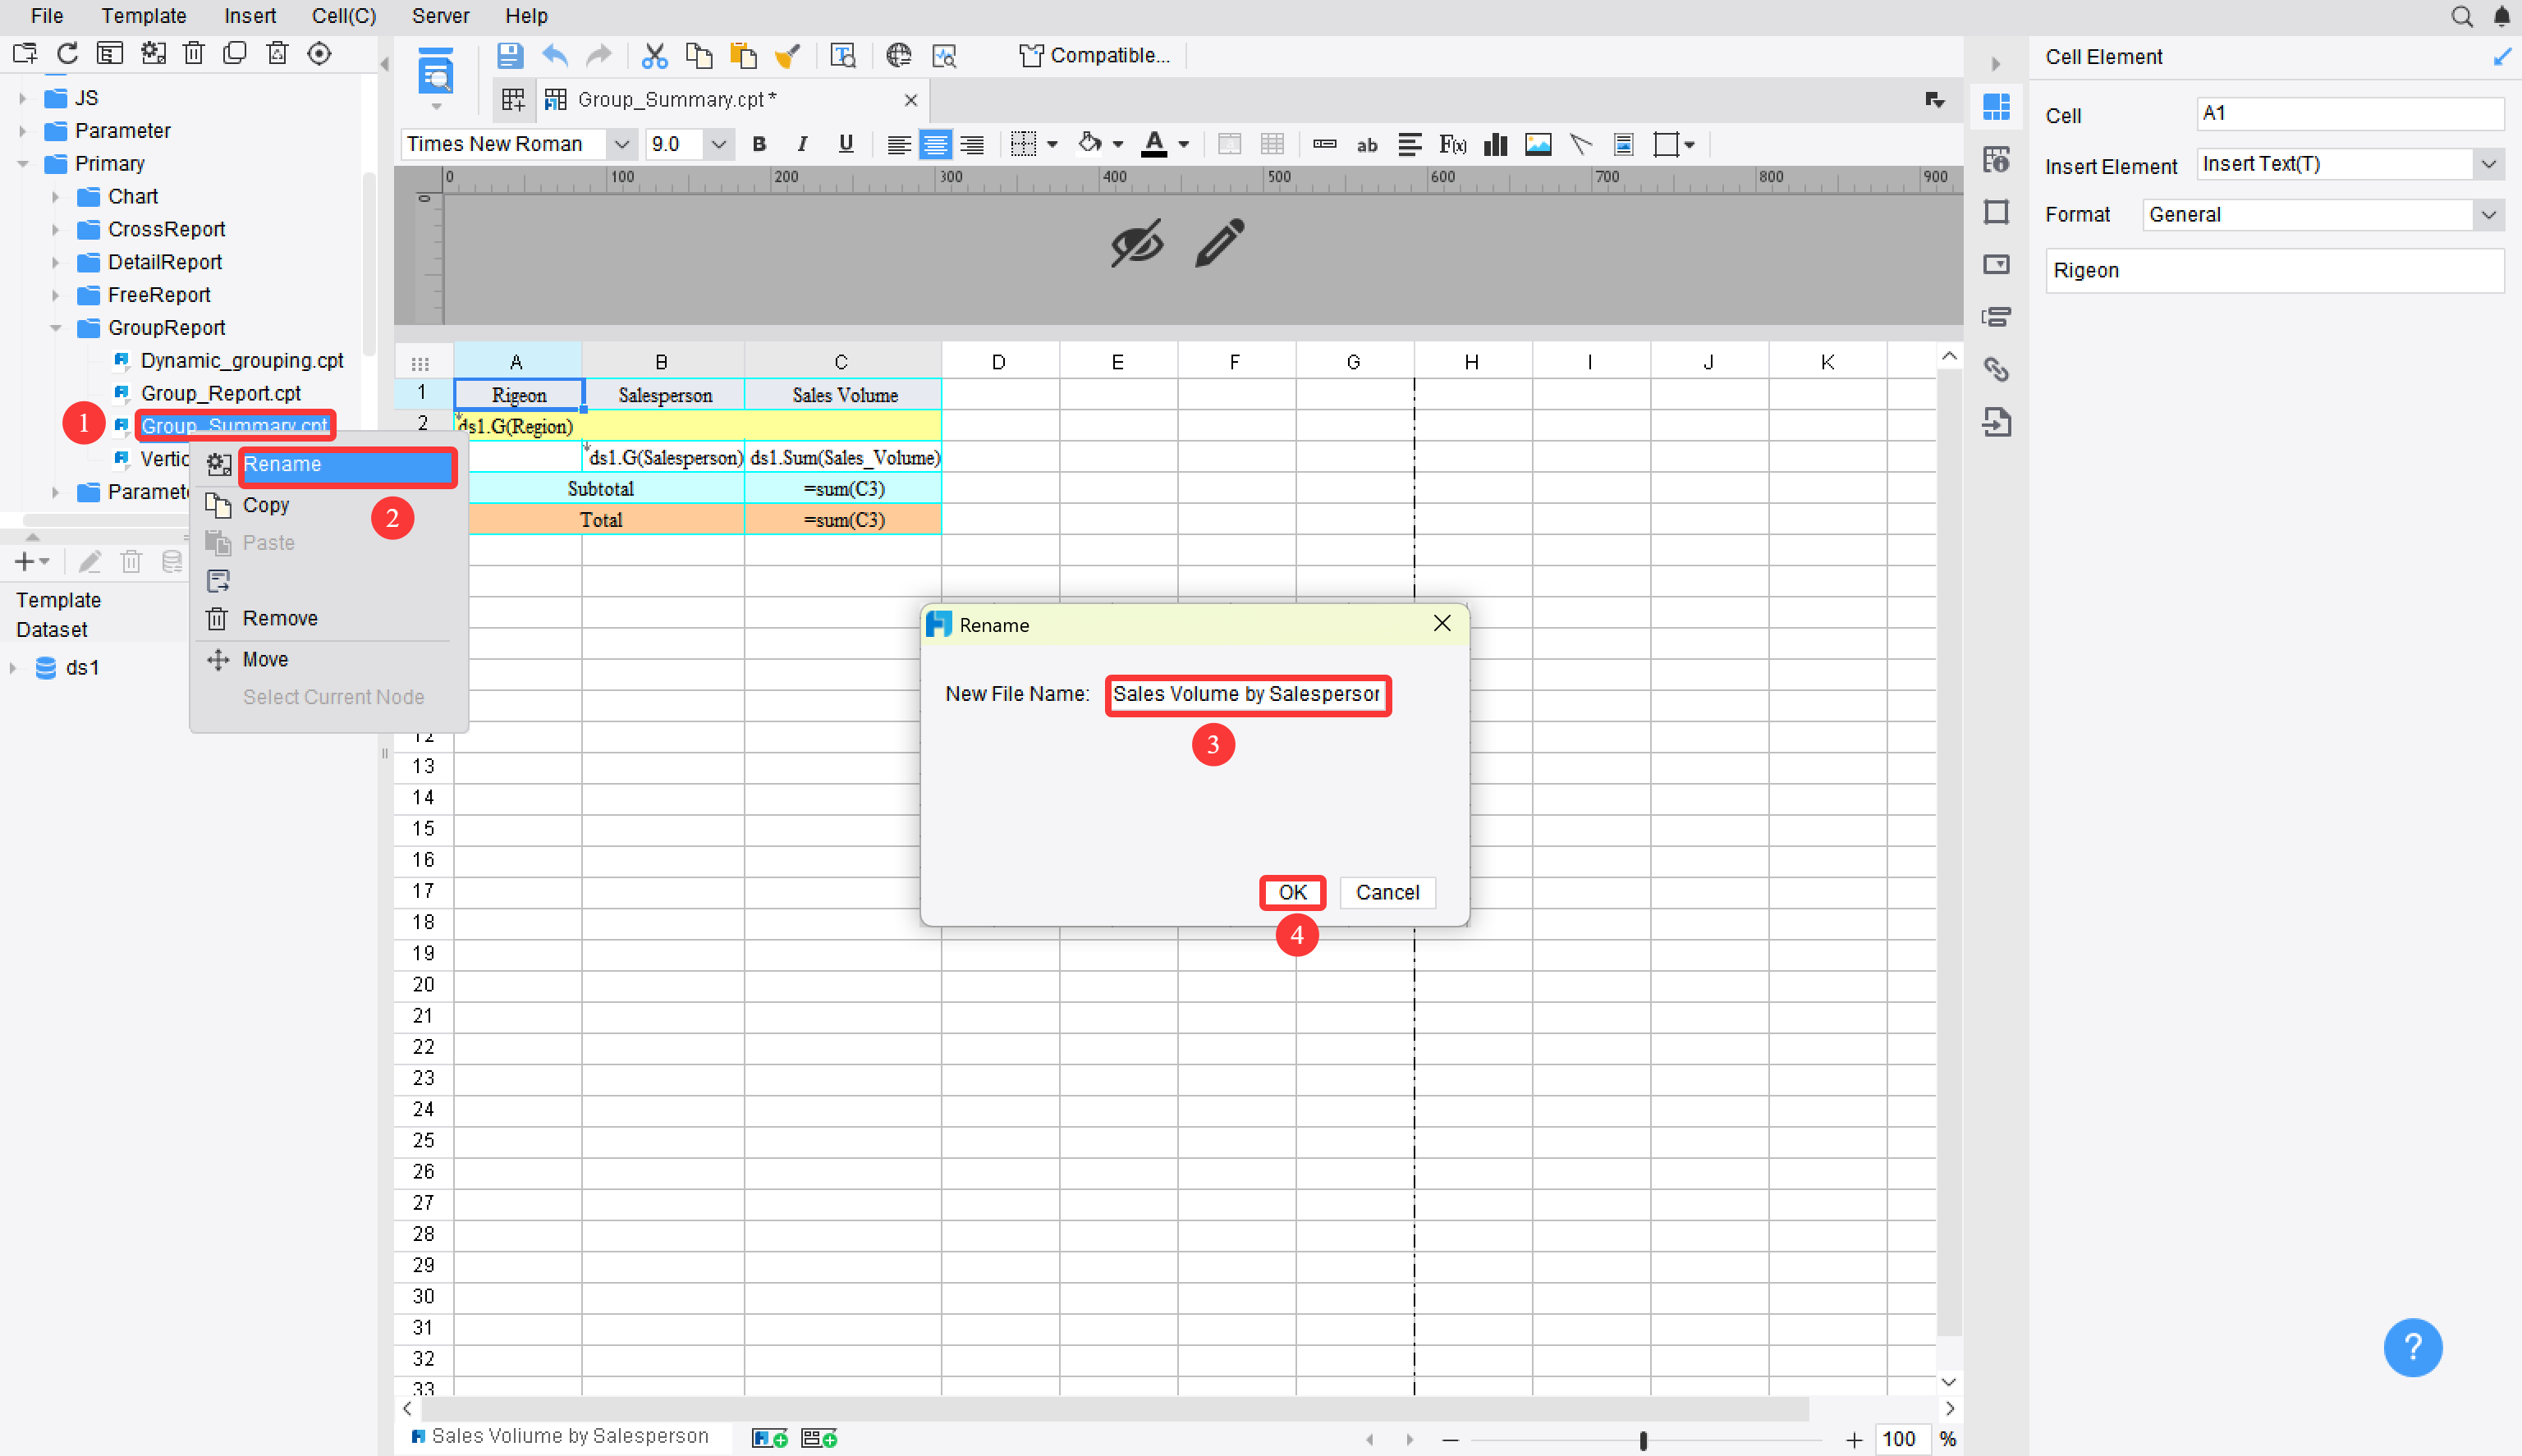This screenshot has width=2522, height=1456.
Task: Click Cancel in the Rename dialog
Action: click(1387, 892)
